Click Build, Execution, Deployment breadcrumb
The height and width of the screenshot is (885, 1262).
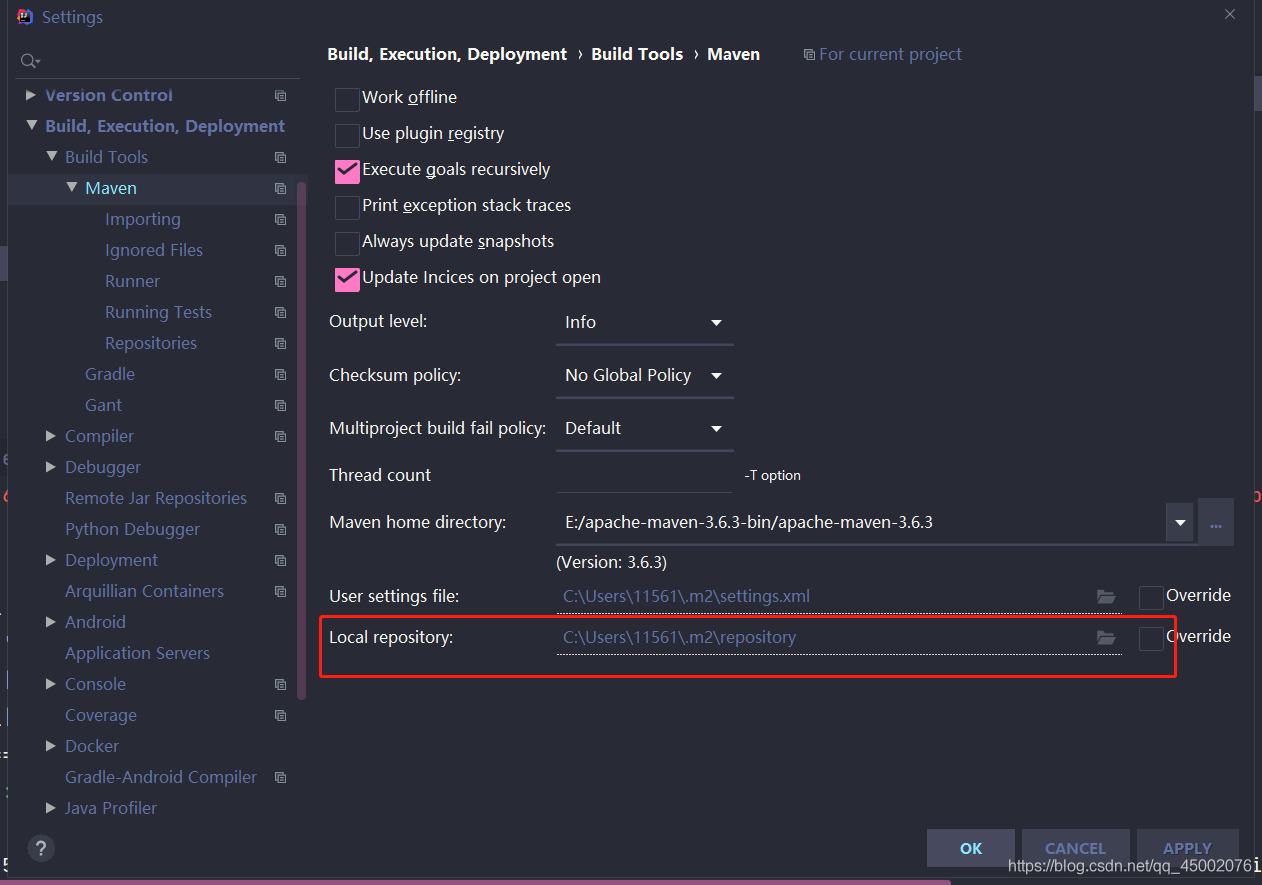[x=447, y=54]
